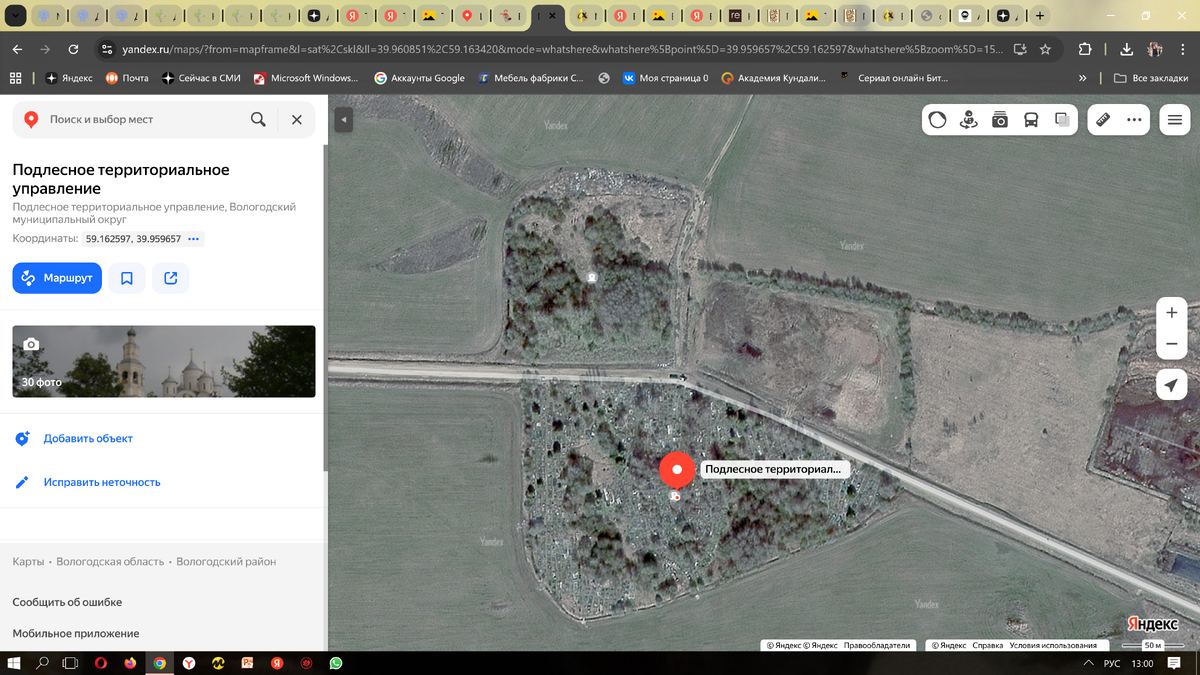Screen dimensions: 1200x675
Task: Open a new browser tab
Action: pos(1040,16)
